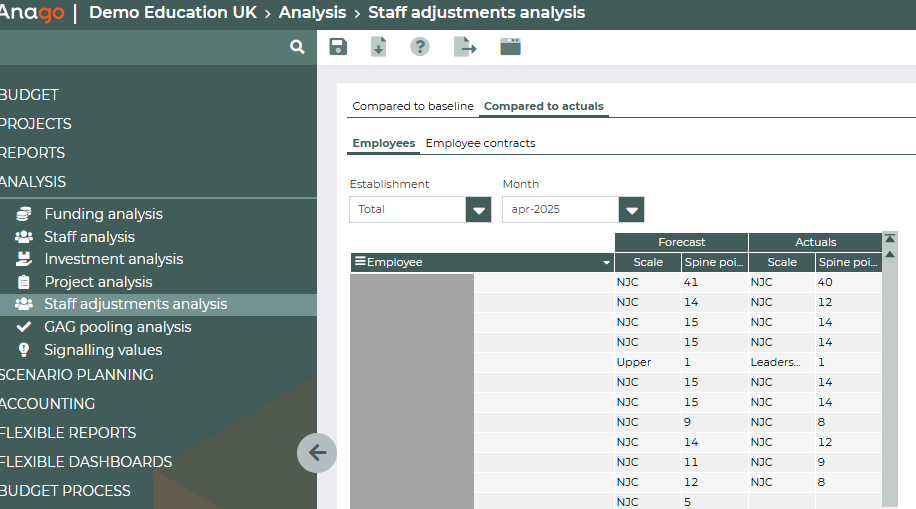Image resolution: width=916 pixels, height=509 pixels.
Task: Expand the SCENARIO PLANNING section
Action: pos(77,375)
